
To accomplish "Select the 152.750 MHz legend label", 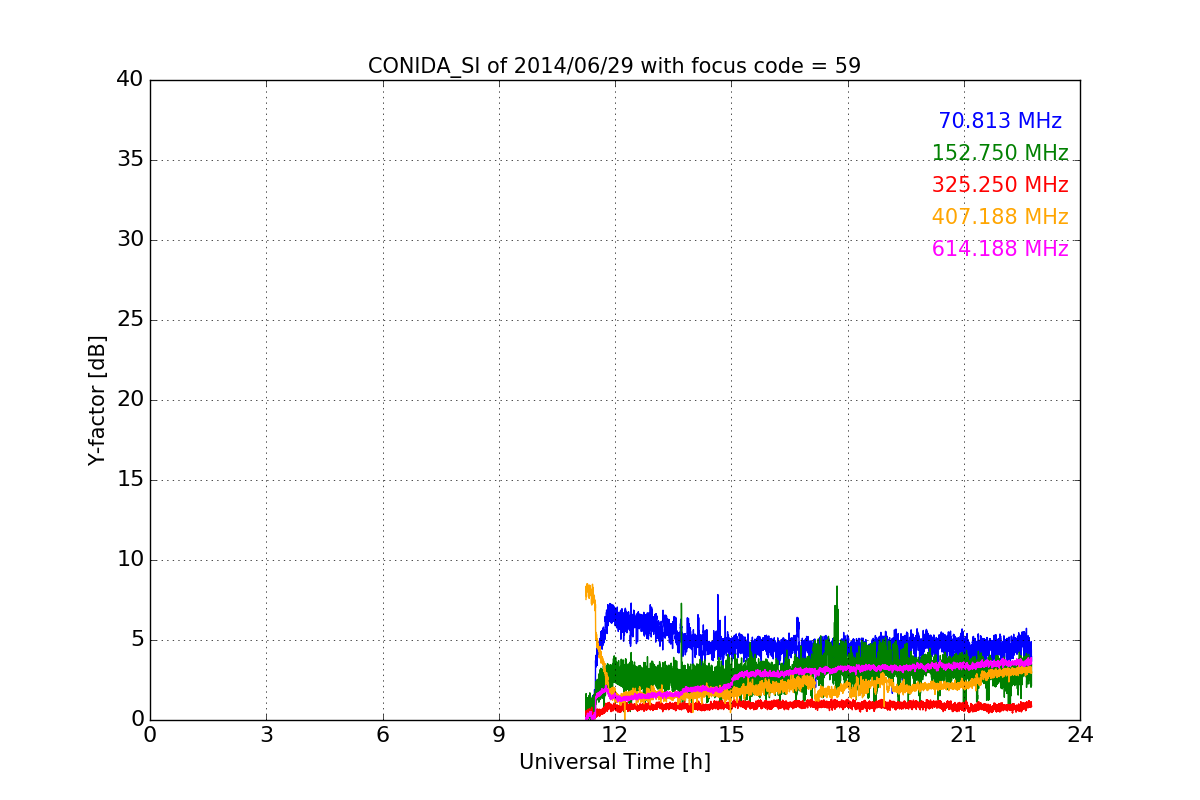I will (1000, 153).
